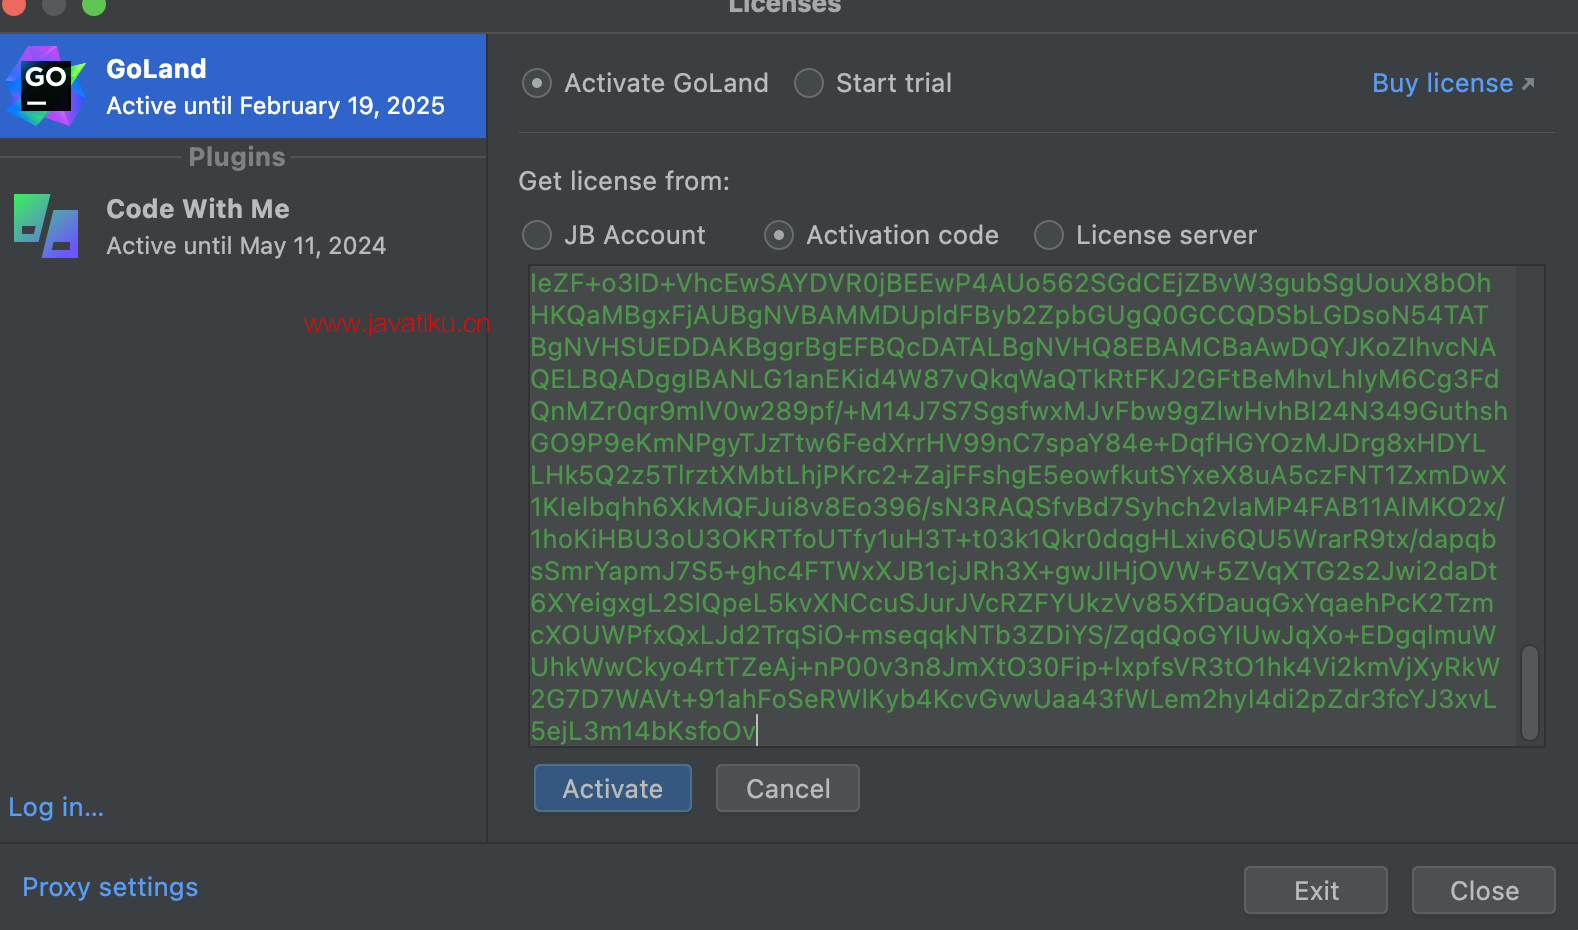Click the Exit button
This screenshot has width=1578, height=930.
[x=1316, y=890]
